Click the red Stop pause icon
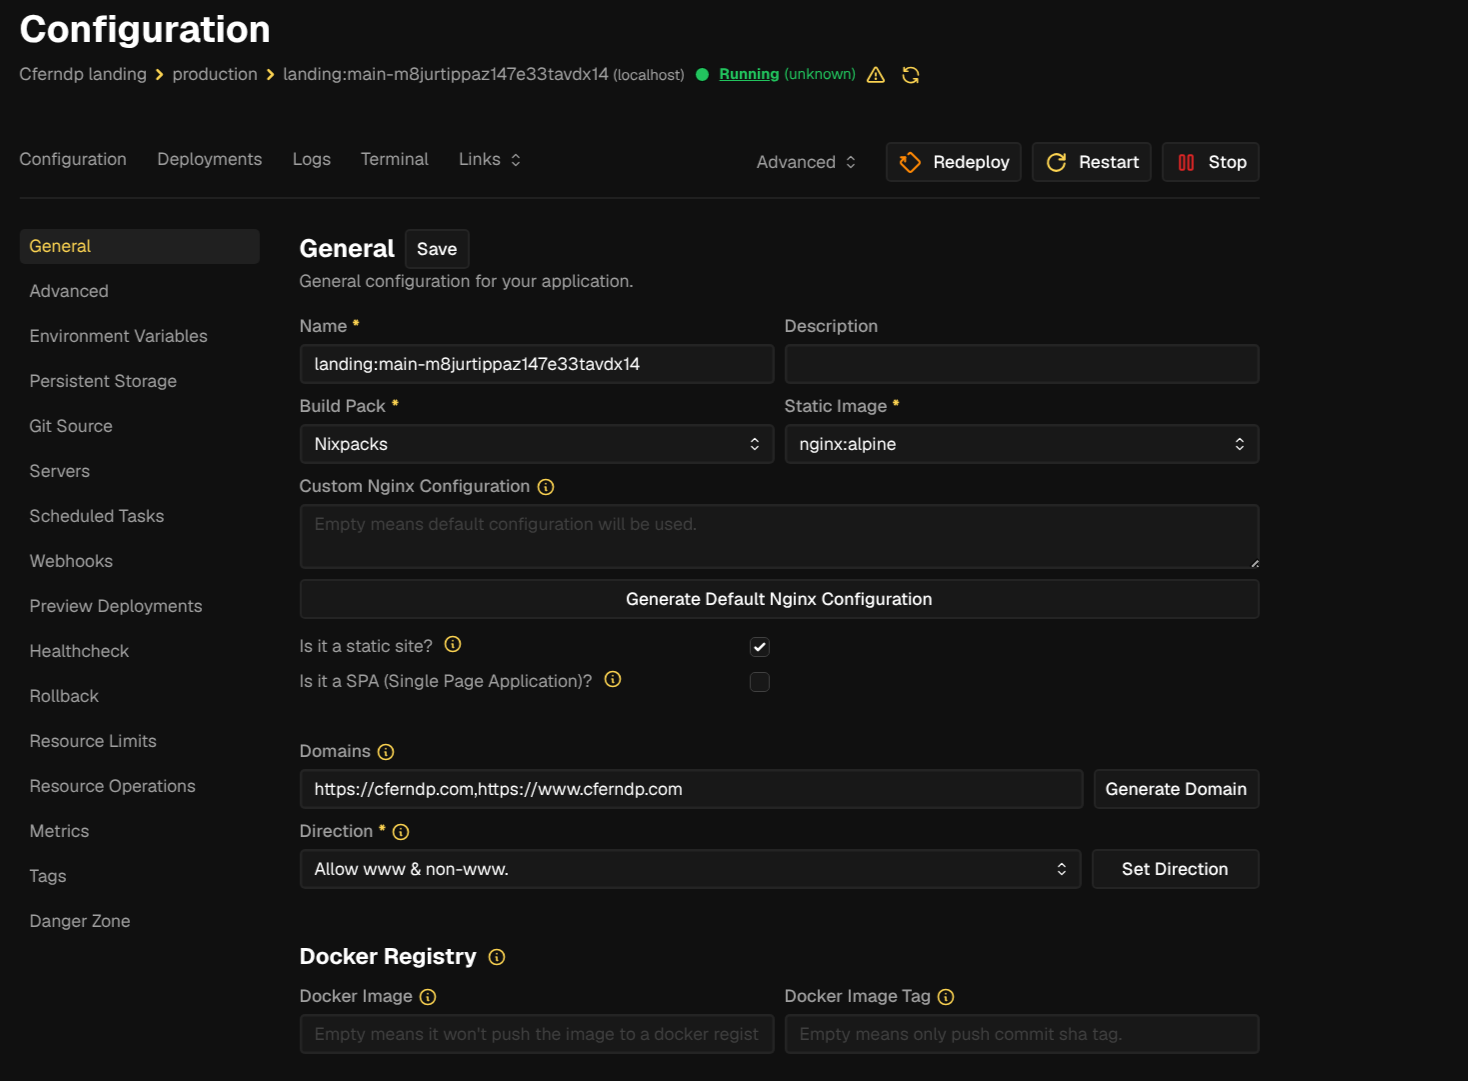Image resolution: width=1468 pixels, height=1081 pixels. [1186, 162]
